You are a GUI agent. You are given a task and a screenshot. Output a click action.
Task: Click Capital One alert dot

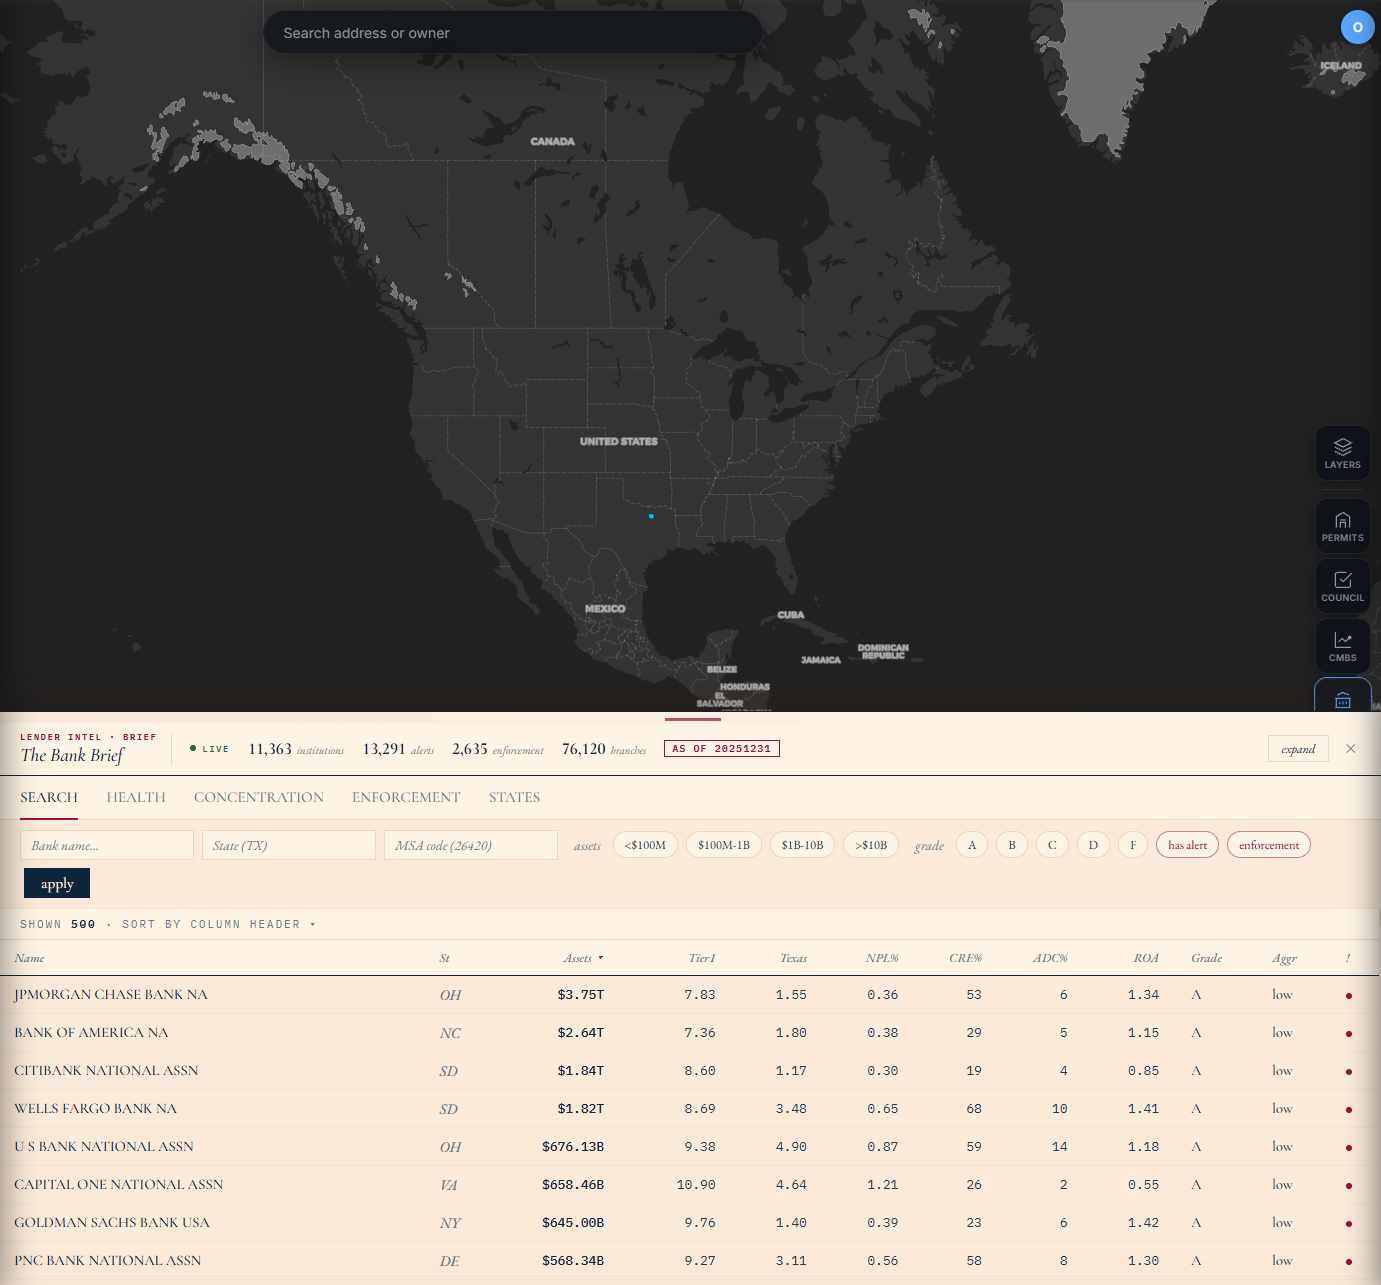coord(1349,1186)
